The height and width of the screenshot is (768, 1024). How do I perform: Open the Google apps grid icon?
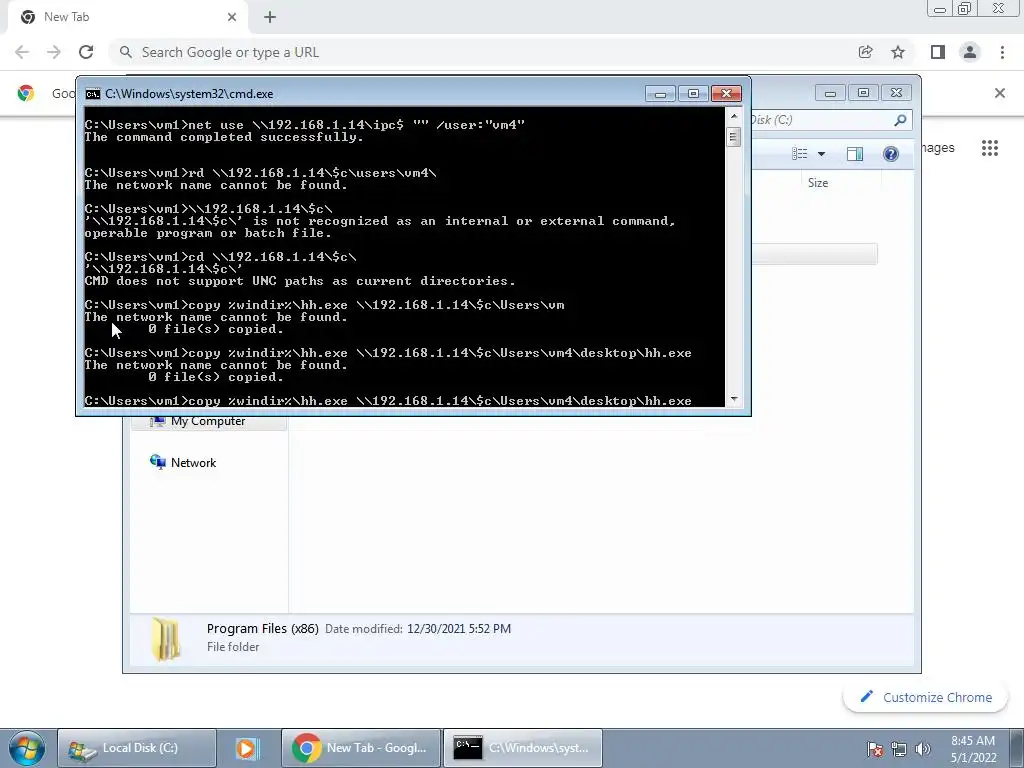pyautogui.click(x=989, y=148)
